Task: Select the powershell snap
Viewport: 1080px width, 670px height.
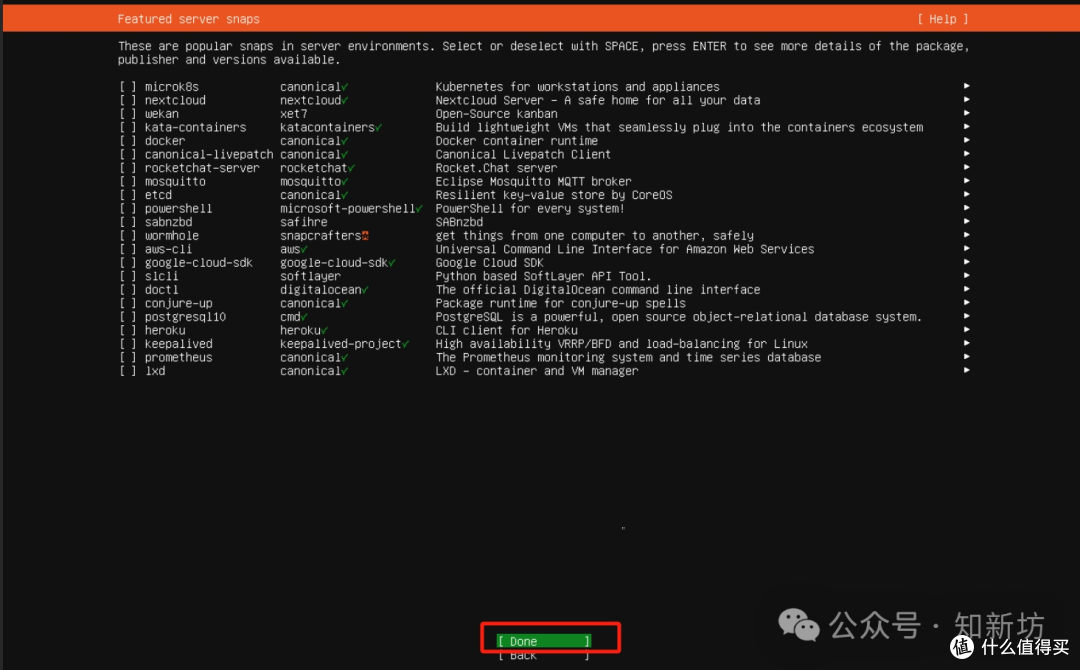Action: 127,208
